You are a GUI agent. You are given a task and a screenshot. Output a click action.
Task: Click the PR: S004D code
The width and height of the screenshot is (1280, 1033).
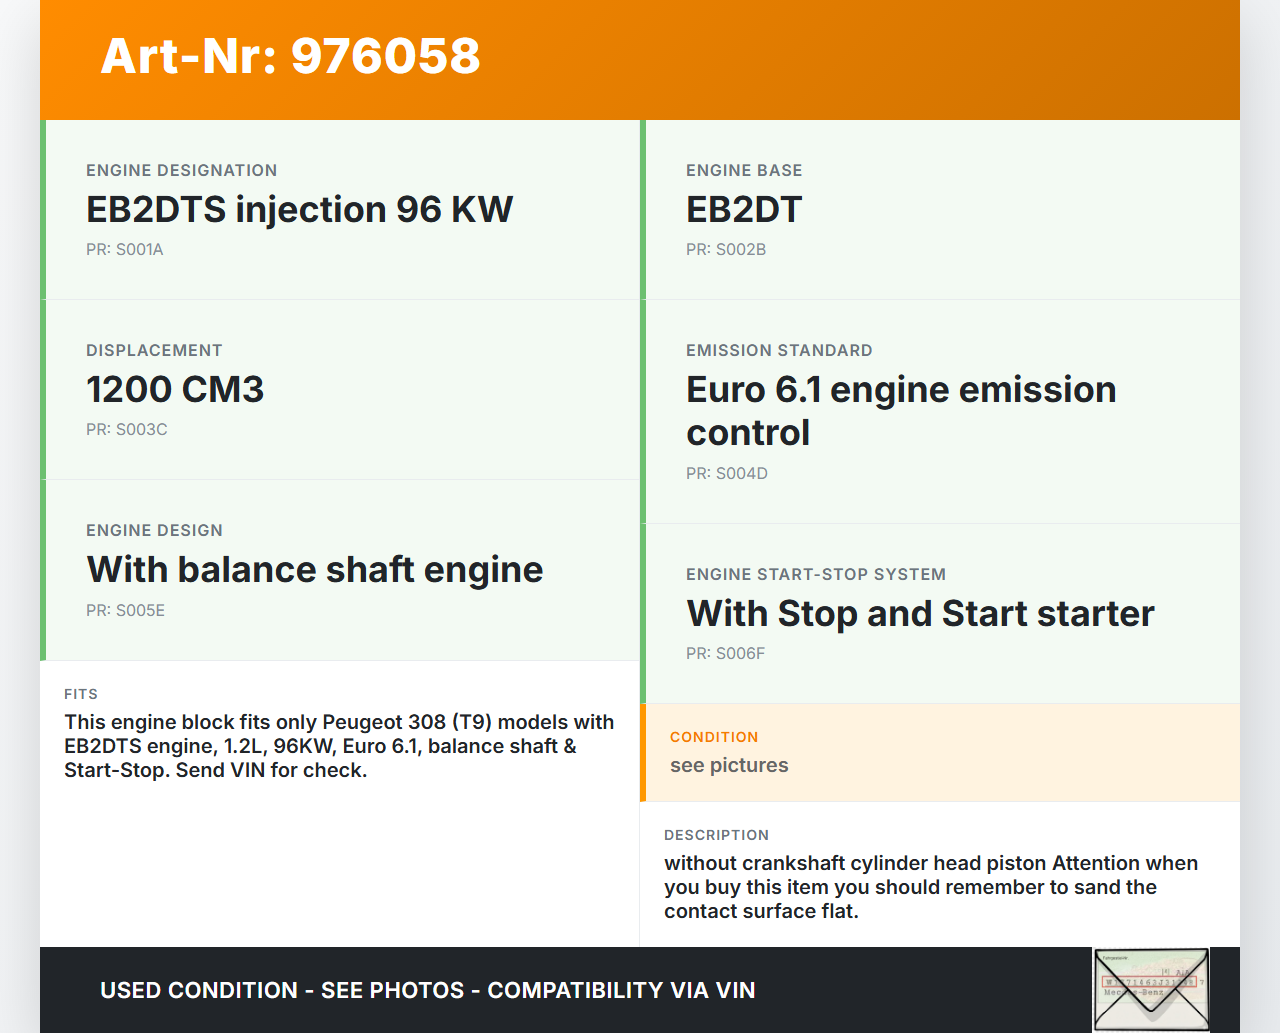pyautogui.click(x=726, y=474)
